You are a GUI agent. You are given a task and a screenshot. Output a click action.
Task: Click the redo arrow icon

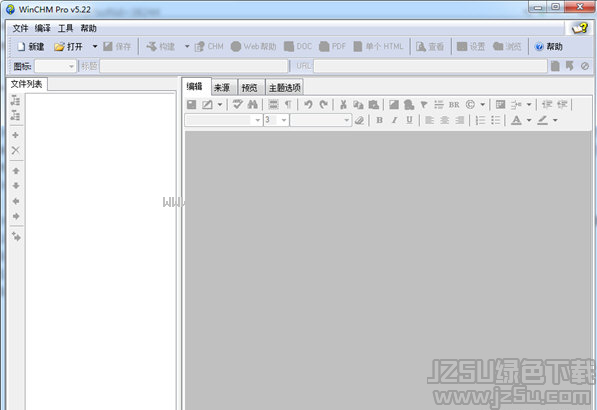click(x=323, y=104)
